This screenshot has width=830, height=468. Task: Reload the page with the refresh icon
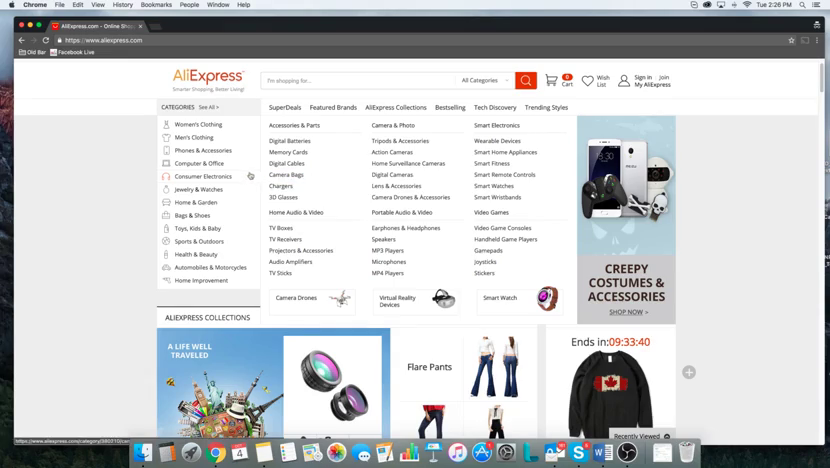pos(46,40)
